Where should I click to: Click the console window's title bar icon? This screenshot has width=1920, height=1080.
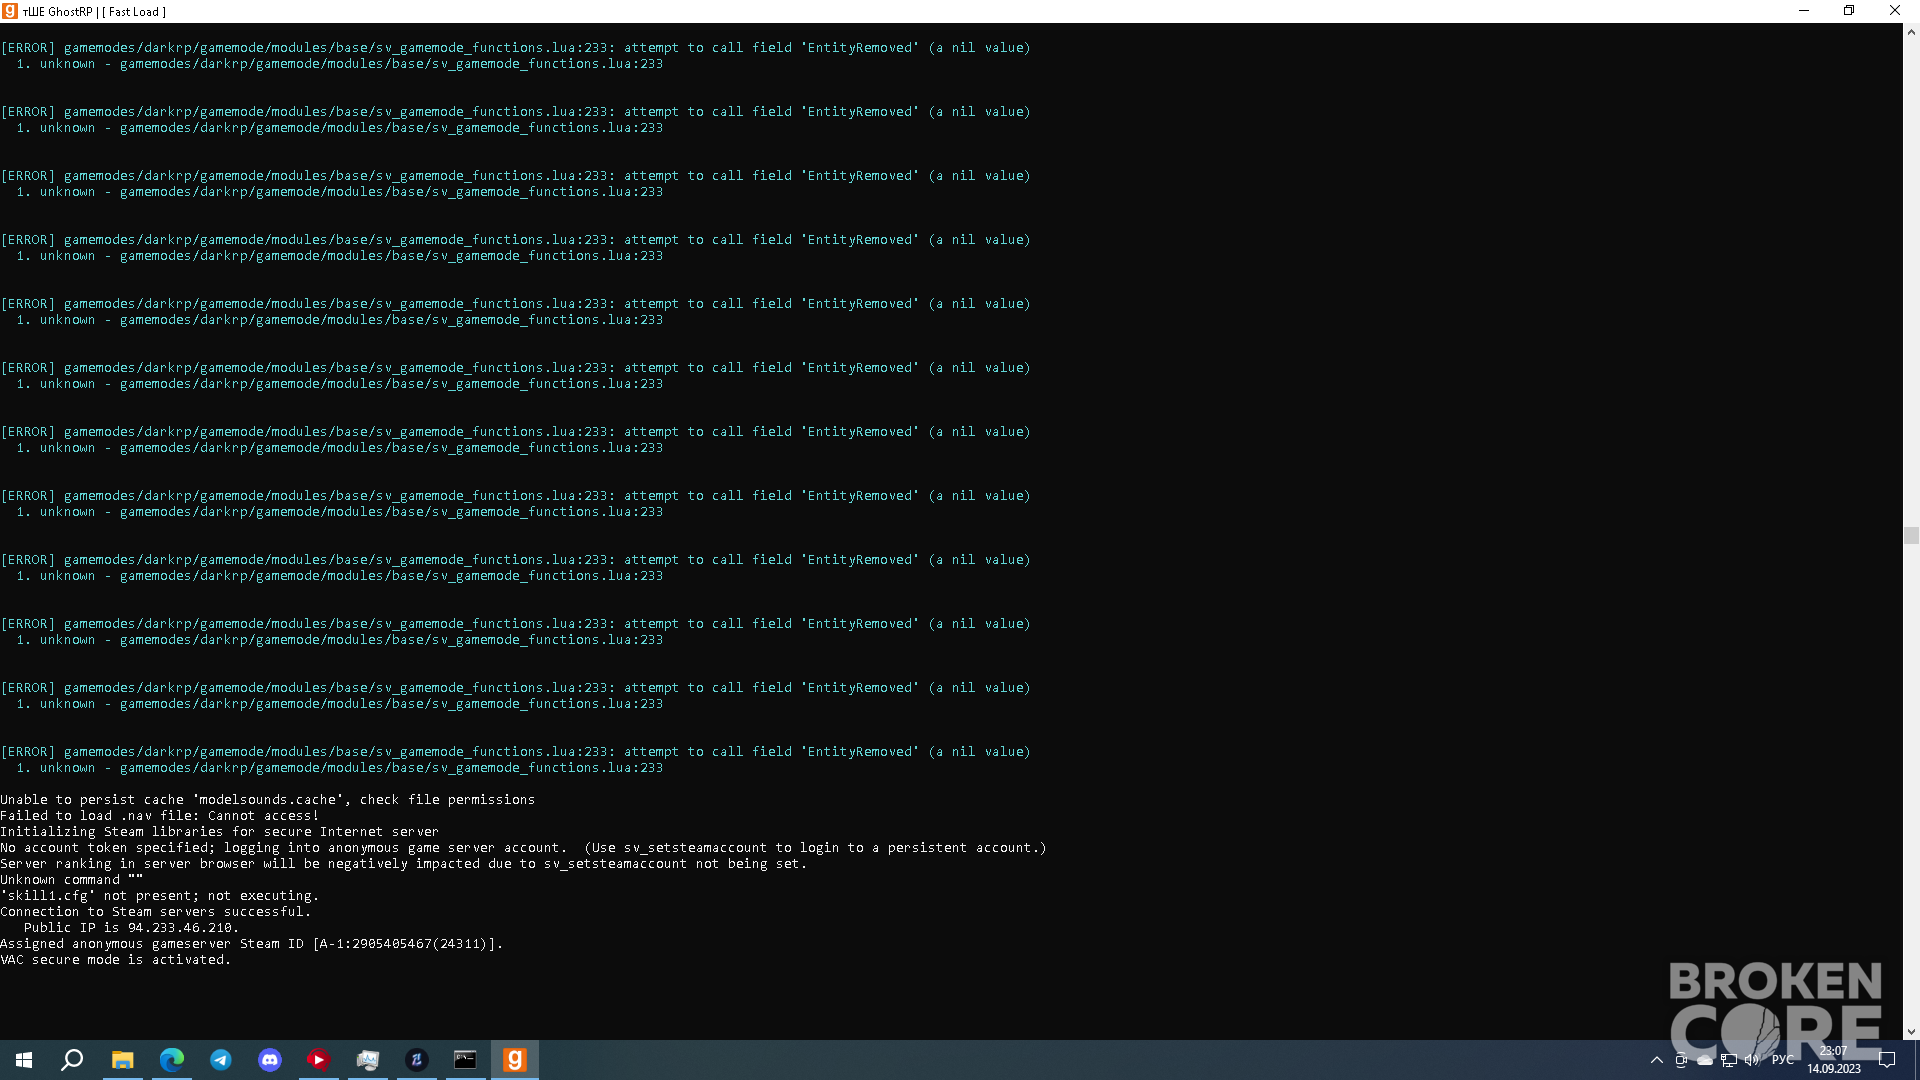(x=10, y=11)
